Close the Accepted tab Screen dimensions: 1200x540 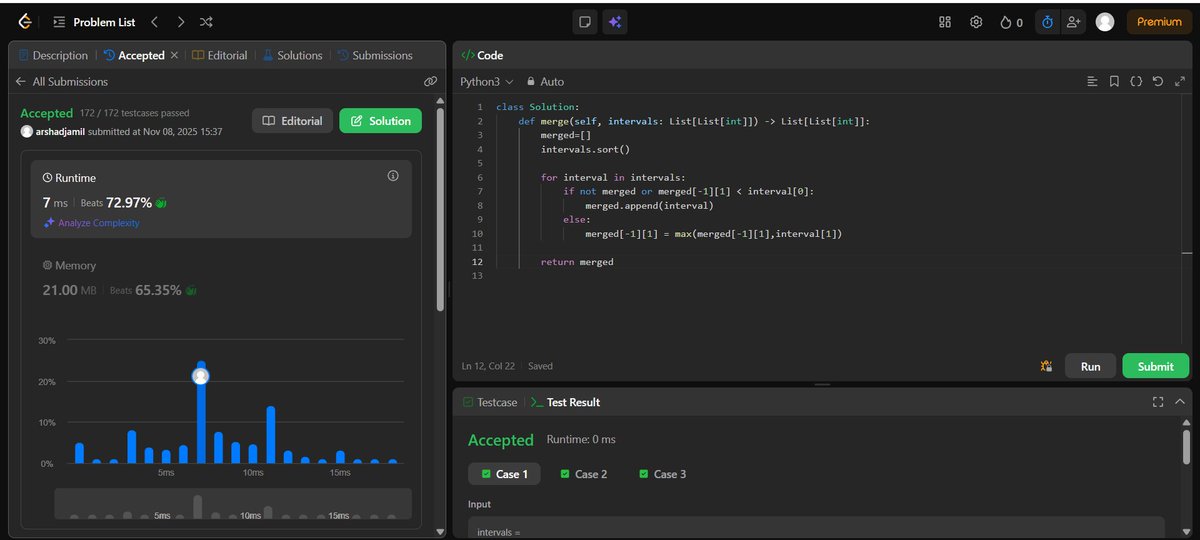coord(175,55)
